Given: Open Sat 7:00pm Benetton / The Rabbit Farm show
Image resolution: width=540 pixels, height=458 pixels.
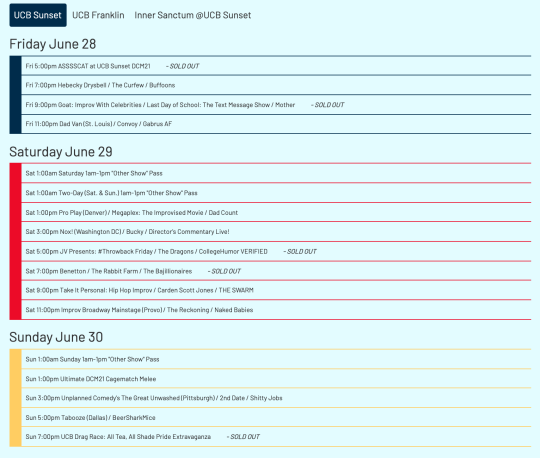Looking at the screenshot, I should tap(276, 271).
